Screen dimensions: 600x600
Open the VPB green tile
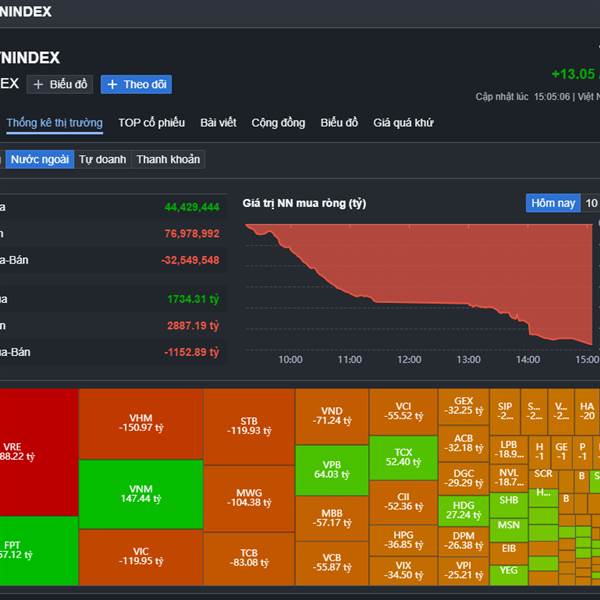[332, 469]
